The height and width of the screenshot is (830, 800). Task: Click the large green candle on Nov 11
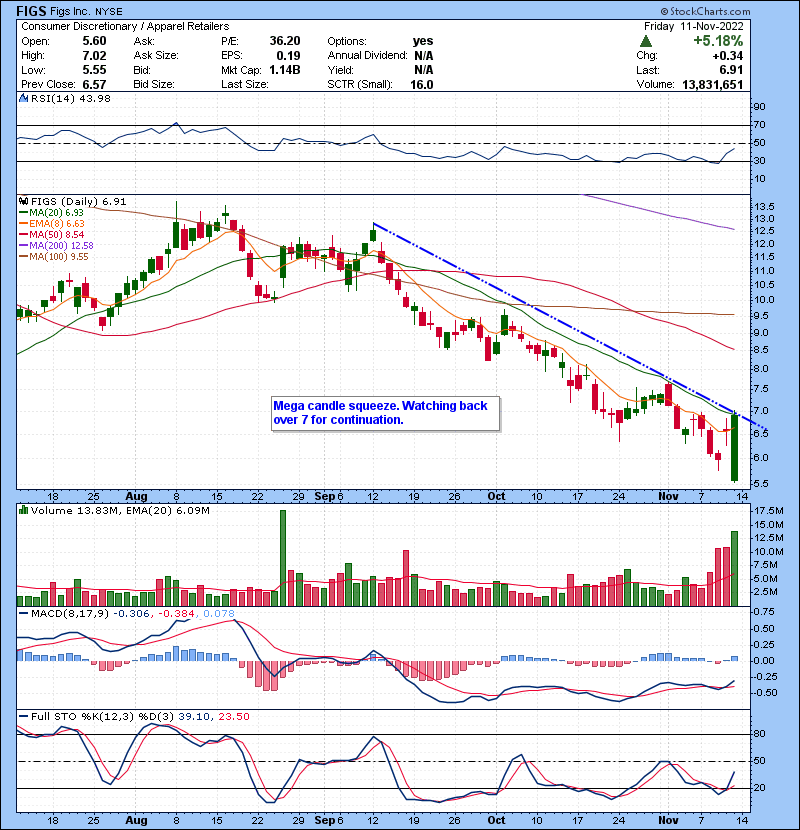pos(734,448)
